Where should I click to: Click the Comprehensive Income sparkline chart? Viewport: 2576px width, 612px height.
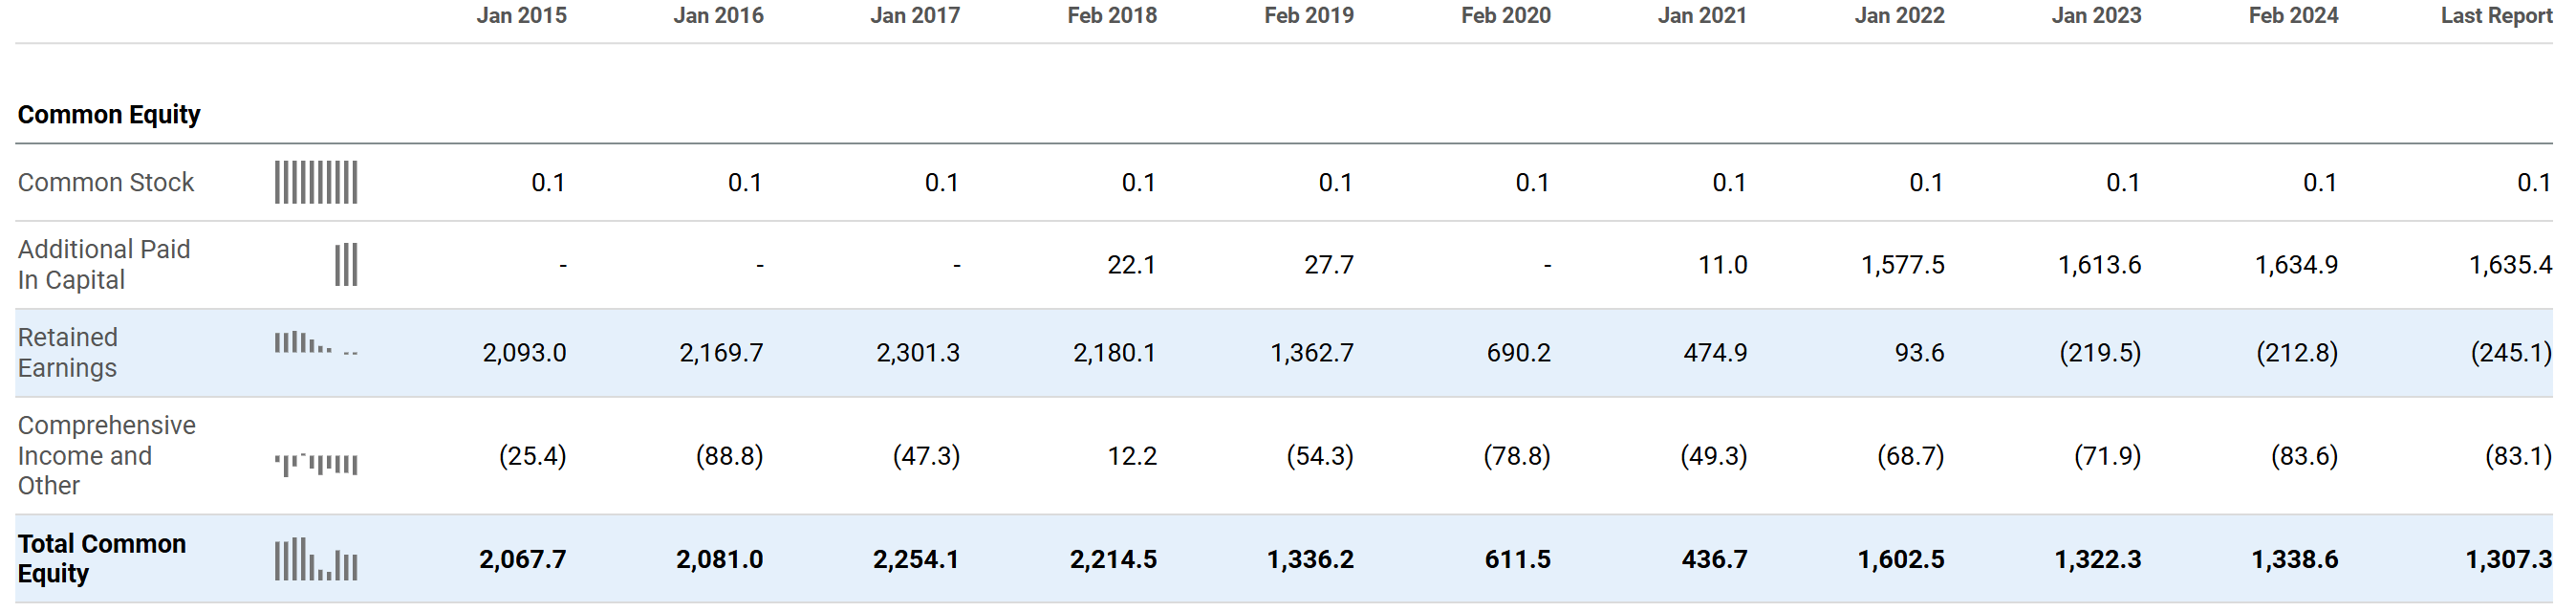(x=316, y=464)
